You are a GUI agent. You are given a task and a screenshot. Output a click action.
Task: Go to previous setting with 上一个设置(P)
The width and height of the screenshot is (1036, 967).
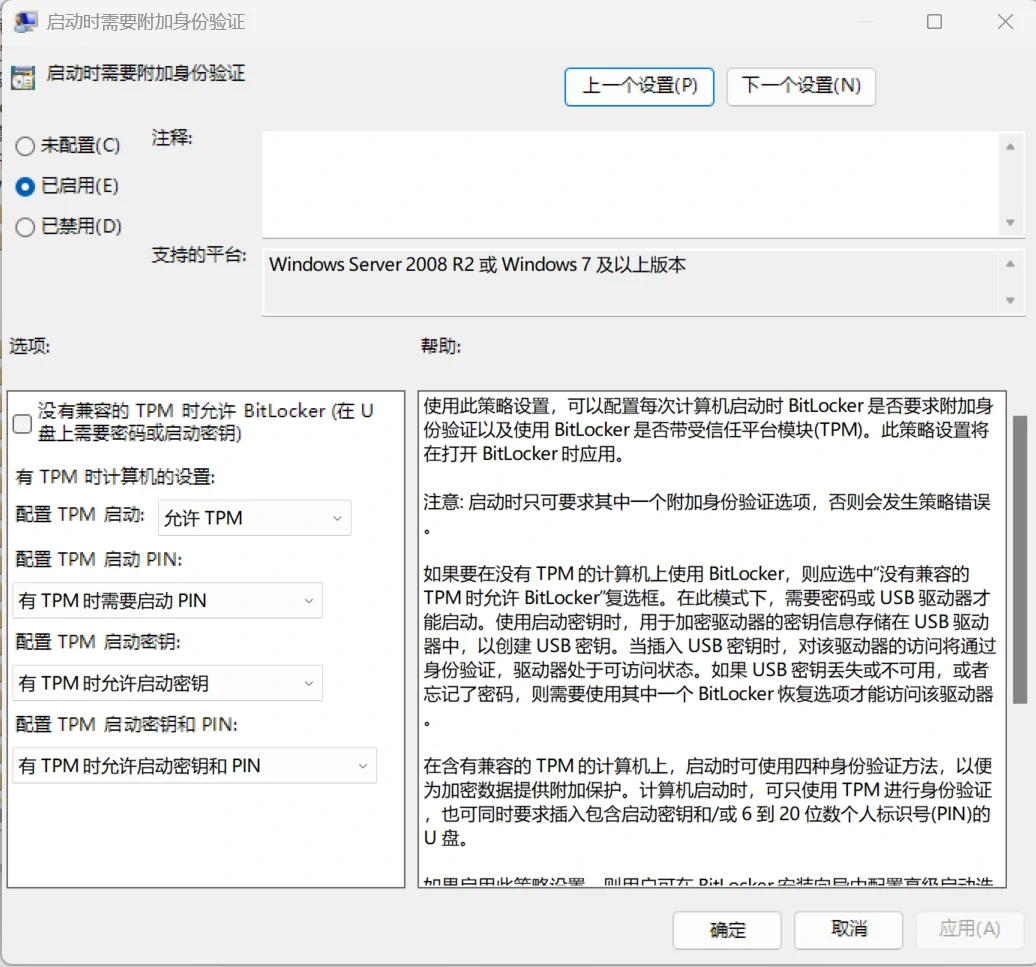pos(639,87)
